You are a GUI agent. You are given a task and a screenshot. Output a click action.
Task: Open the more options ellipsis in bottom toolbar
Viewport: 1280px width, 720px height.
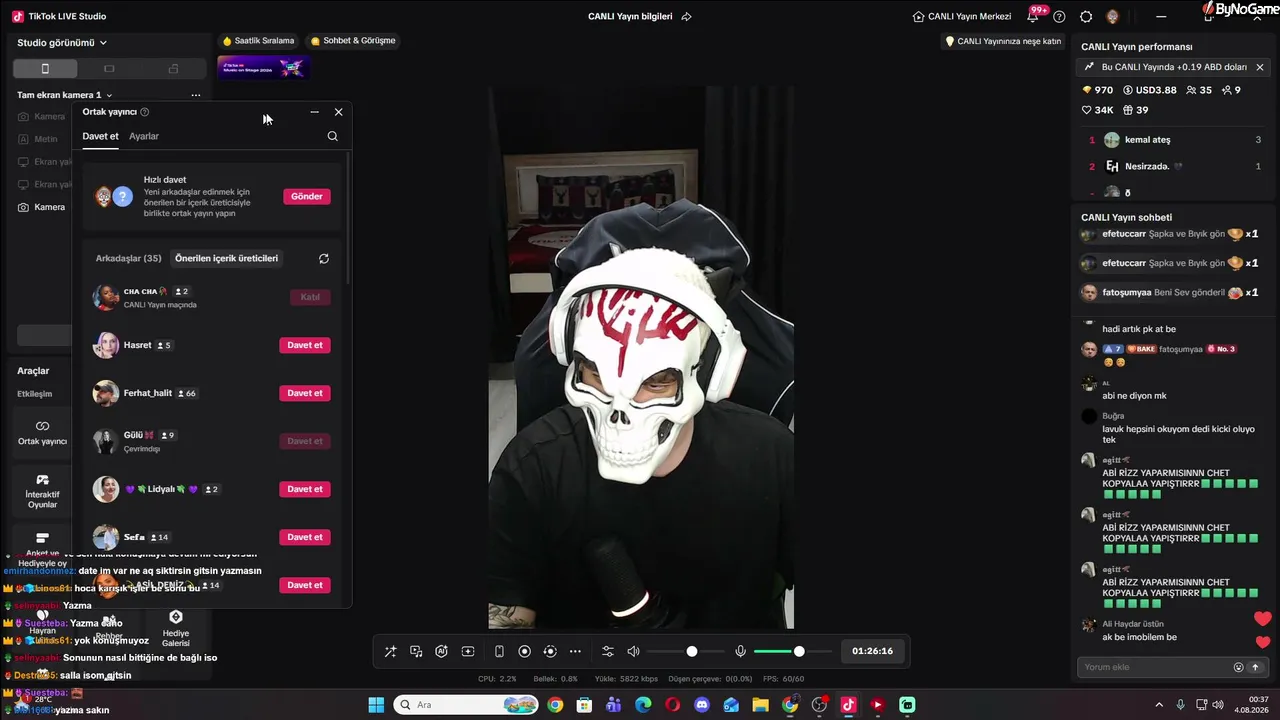[575, 651]
